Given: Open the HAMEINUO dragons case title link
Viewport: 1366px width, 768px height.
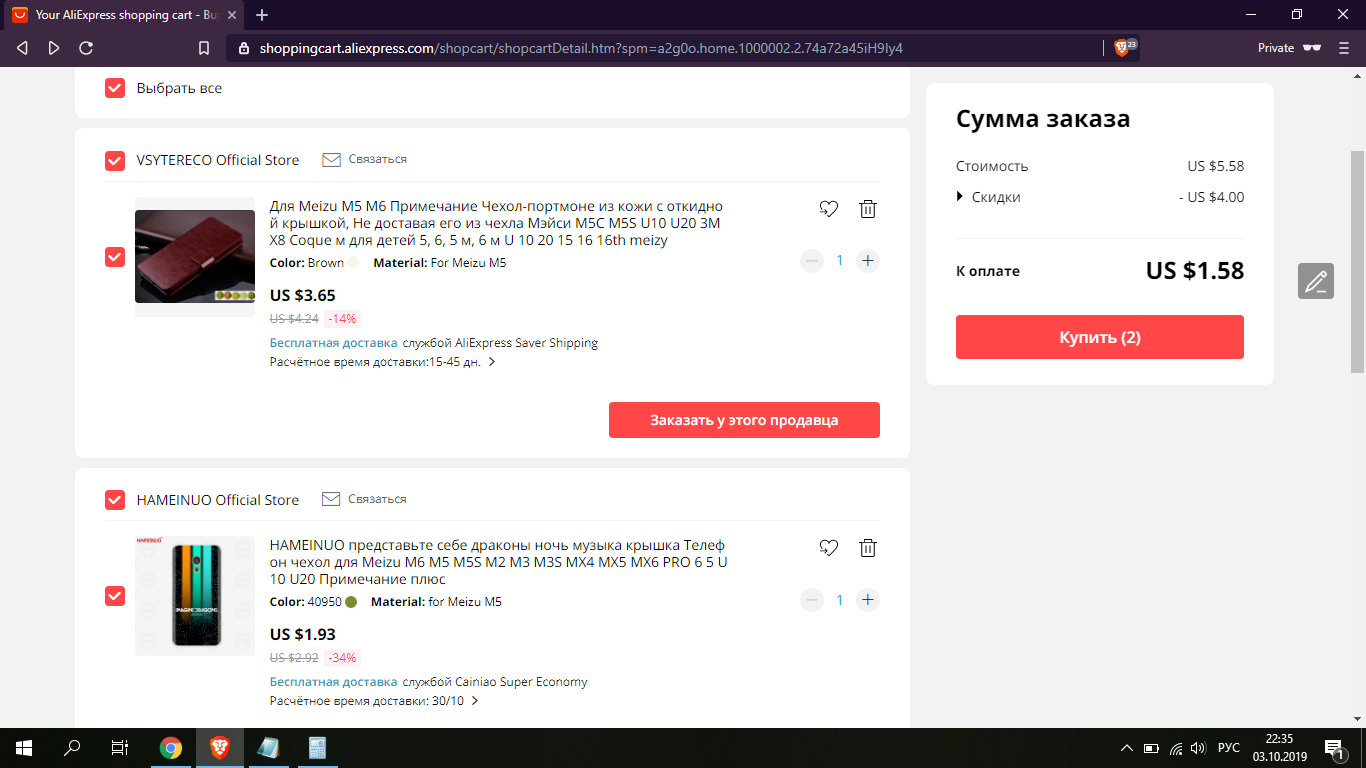Looking at the screenshot, I should (x=499, y=562).
